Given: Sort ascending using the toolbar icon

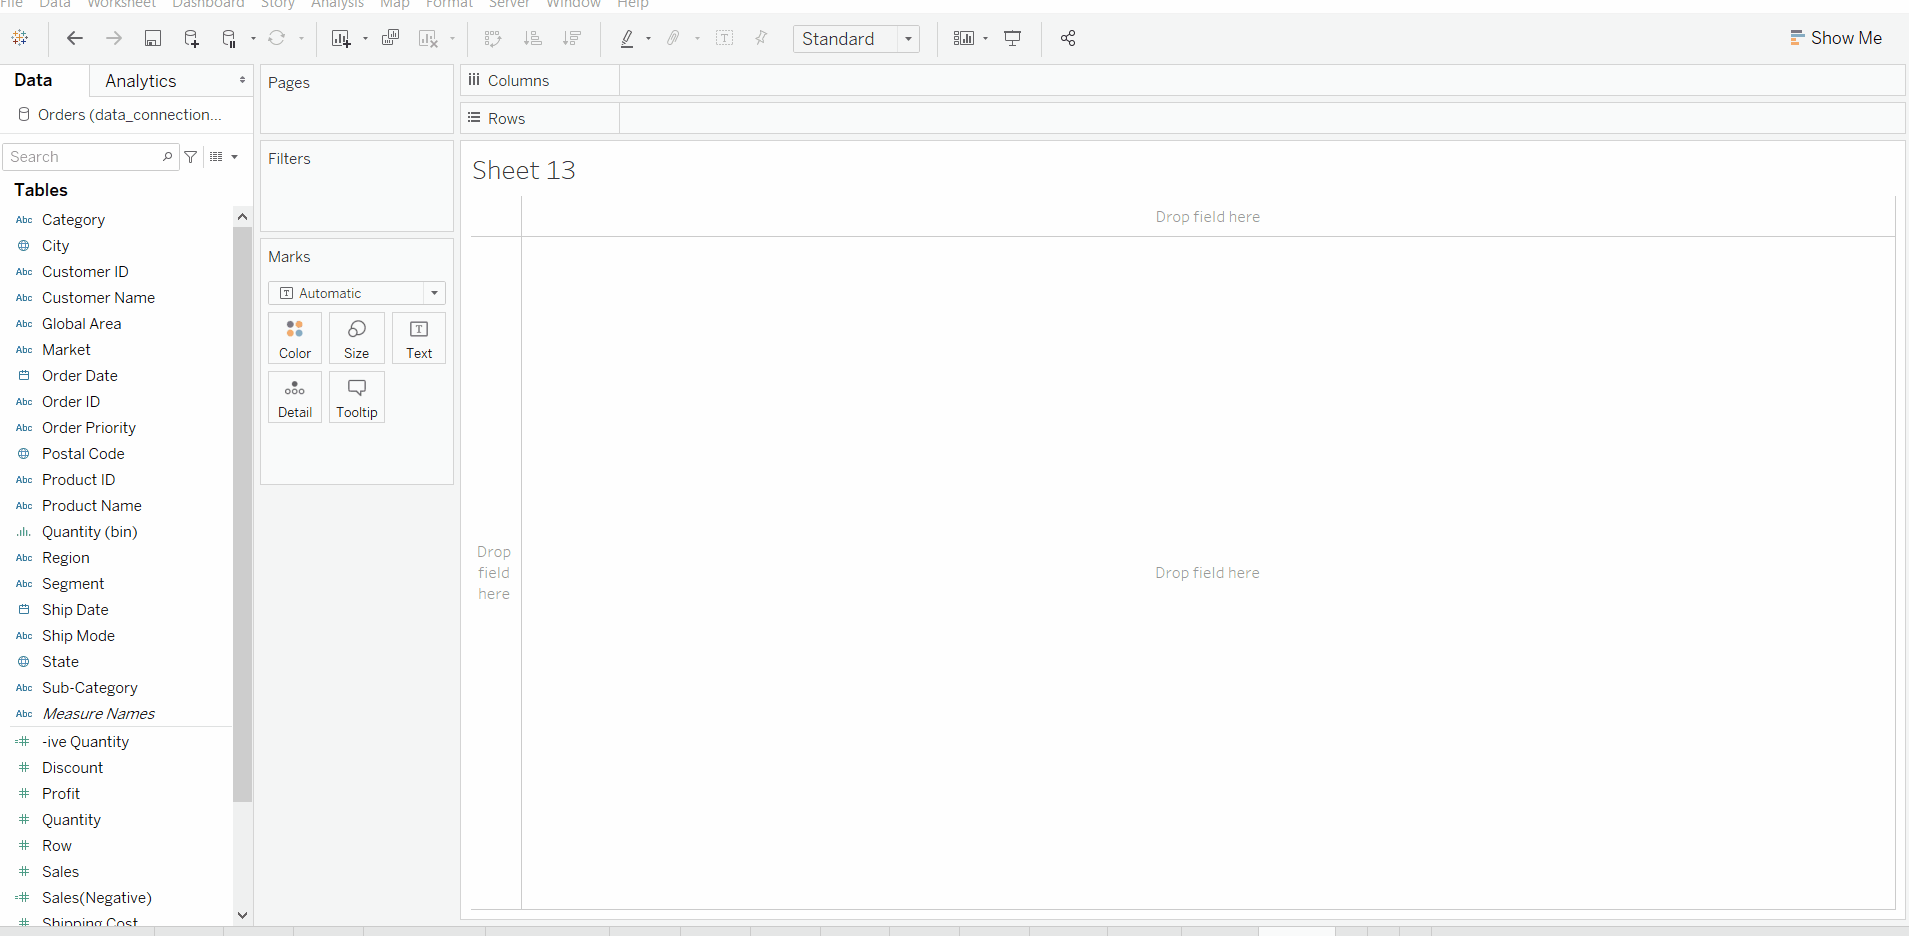Looking at the screenshot, I should [533, 38].
